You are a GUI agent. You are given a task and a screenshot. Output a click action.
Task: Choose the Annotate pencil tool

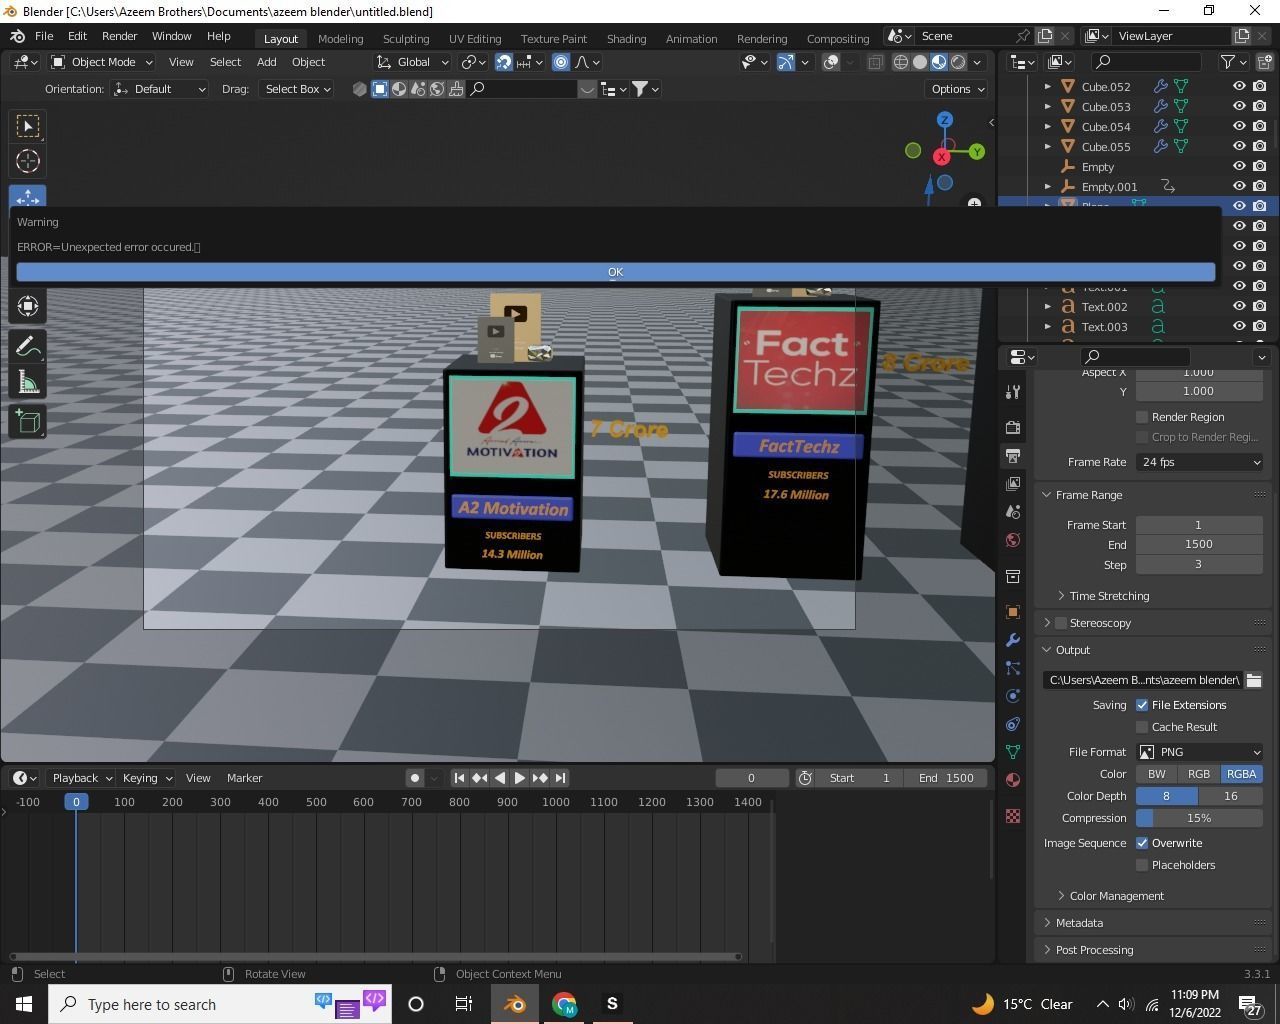28,346
